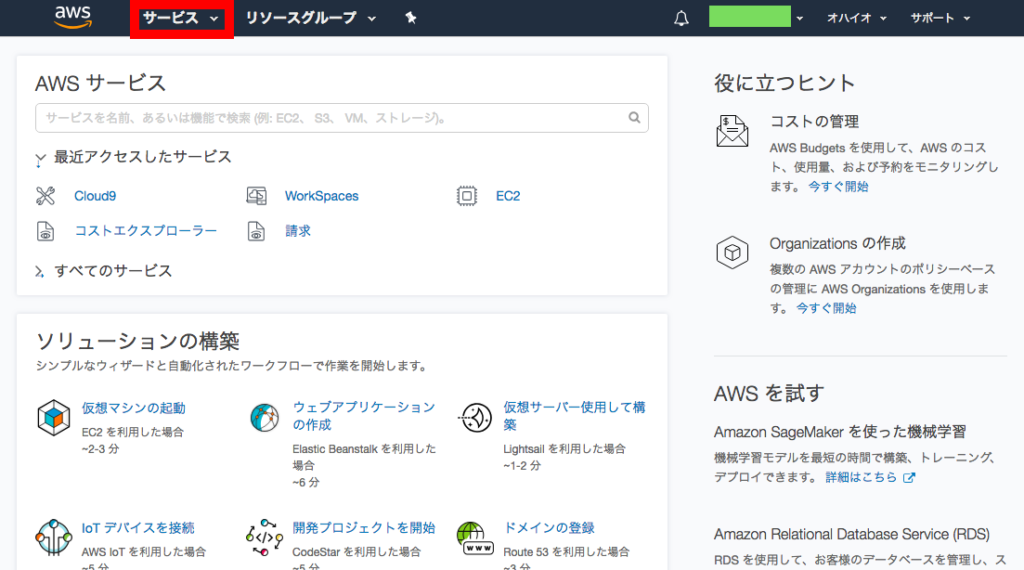This screenshot has height=570, width=1024.
Task: Click the コストの管理 envelope icon
Action: [732, 131]
